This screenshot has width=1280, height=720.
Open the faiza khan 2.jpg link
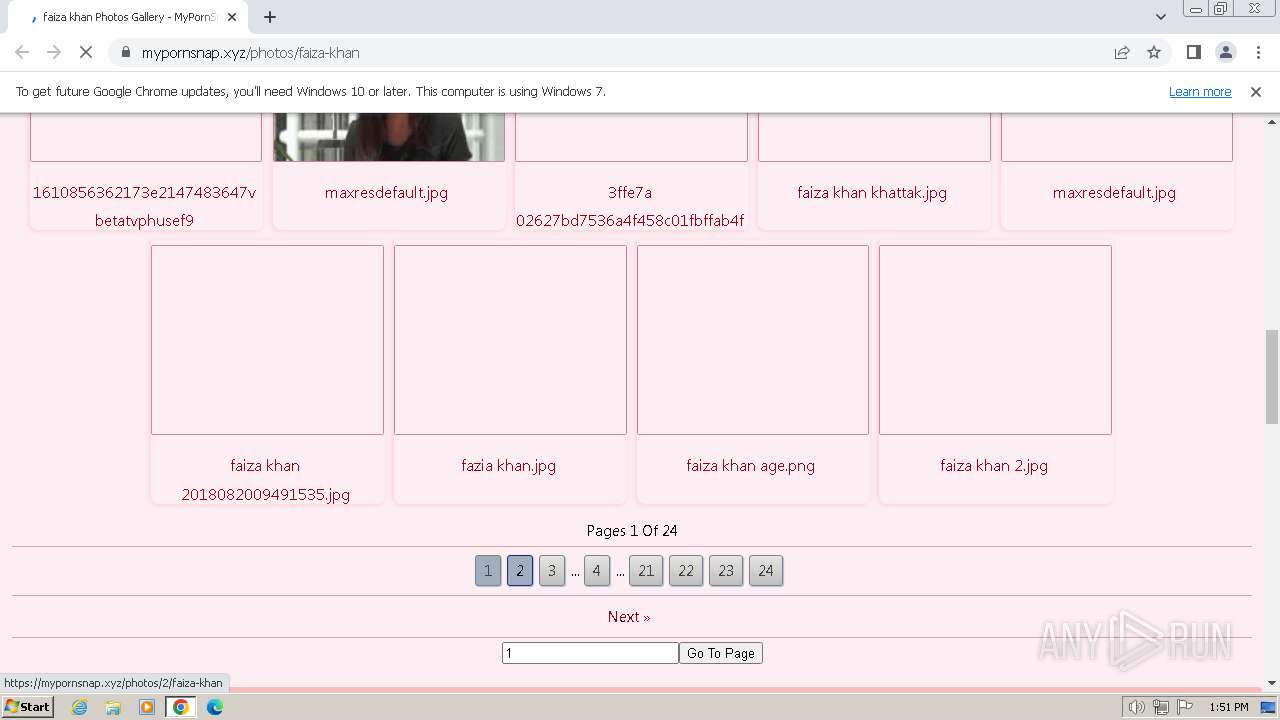[x=994, y=466]
